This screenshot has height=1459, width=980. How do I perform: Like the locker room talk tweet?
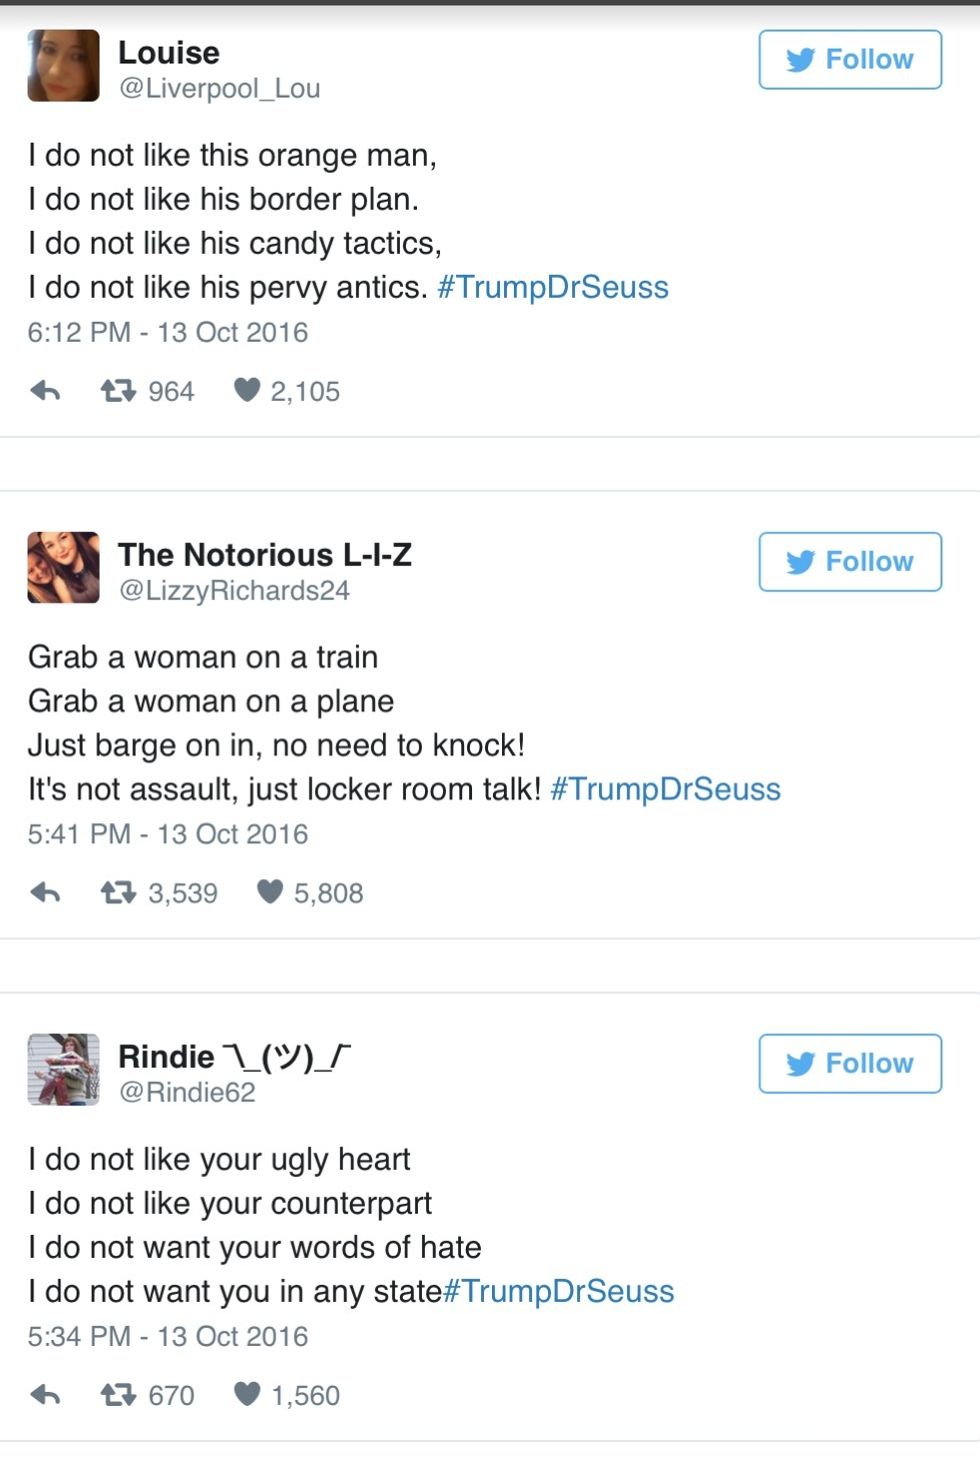point(270,892)
